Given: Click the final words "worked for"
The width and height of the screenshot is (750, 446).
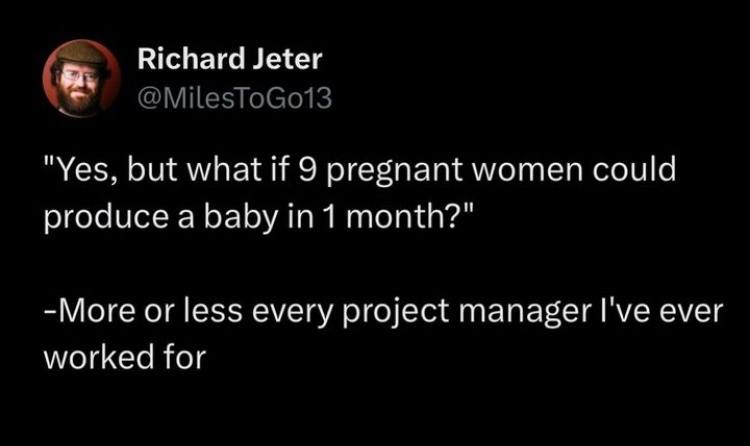Looking at the screenshot, I should click(x=125, y=357).
